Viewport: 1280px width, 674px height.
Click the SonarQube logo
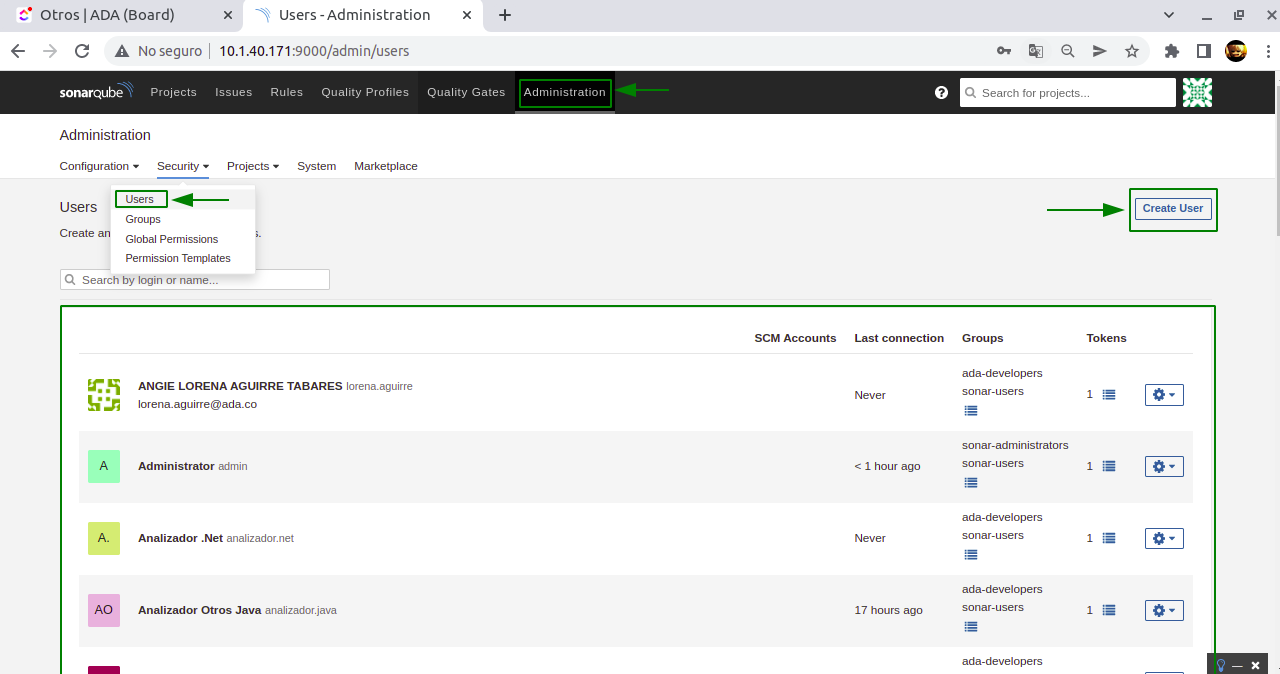point(95,92)
